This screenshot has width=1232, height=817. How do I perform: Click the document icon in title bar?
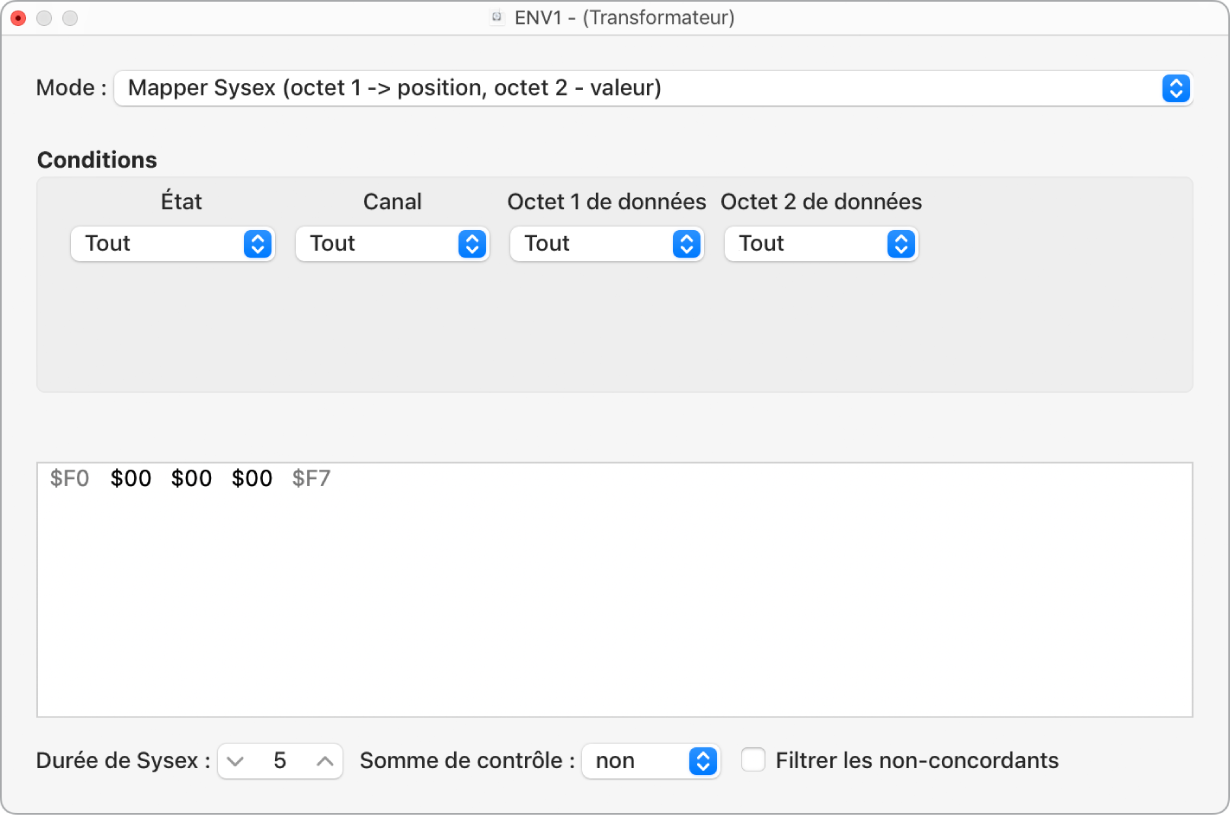click(497, 18)
